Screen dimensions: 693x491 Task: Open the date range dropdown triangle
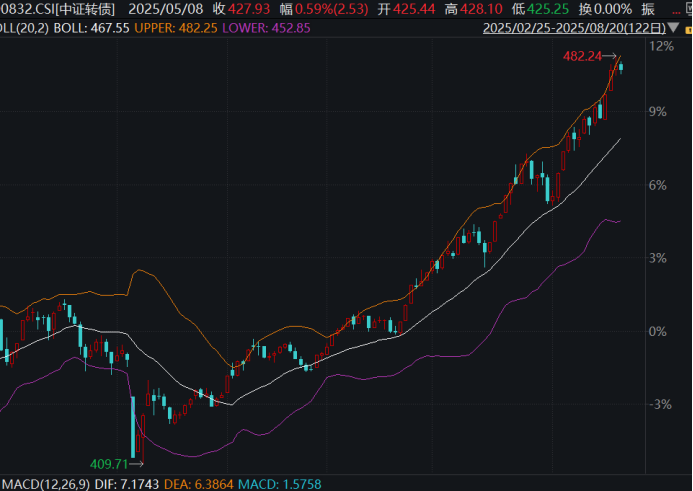pos(674,28)
